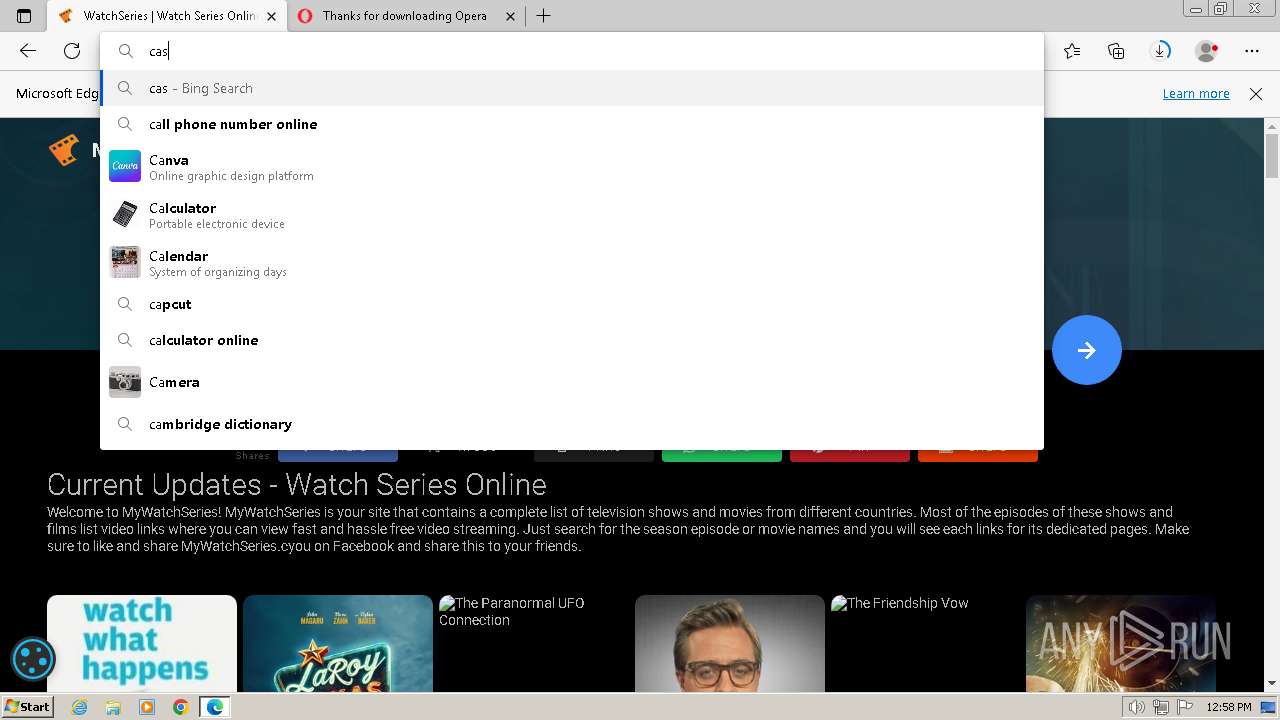Open Watch What Happens thumbnail

coord(142,643)
